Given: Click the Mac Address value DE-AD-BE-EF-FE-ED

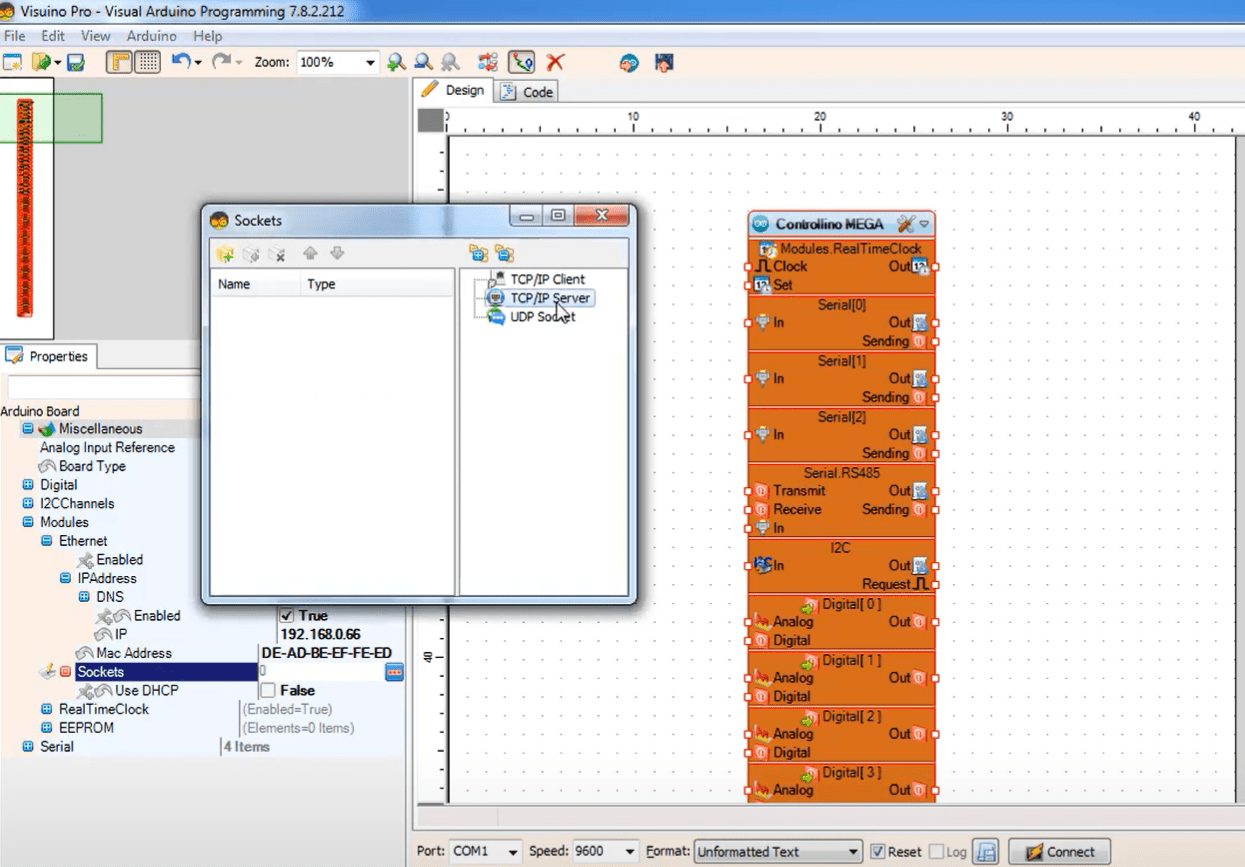Looking at the screenshot, I should pos(327,653).
